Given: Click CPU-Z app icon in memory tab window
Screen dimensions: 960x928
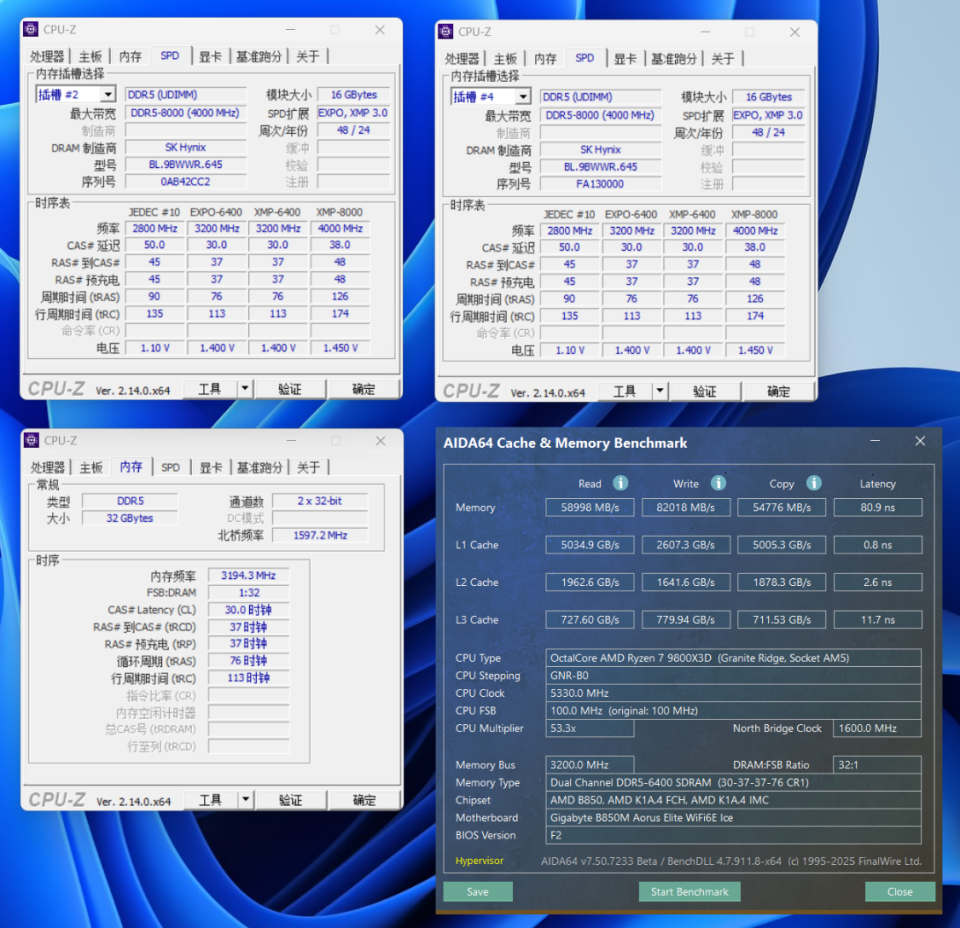Looking at the screenshot, I should (31, 440).
